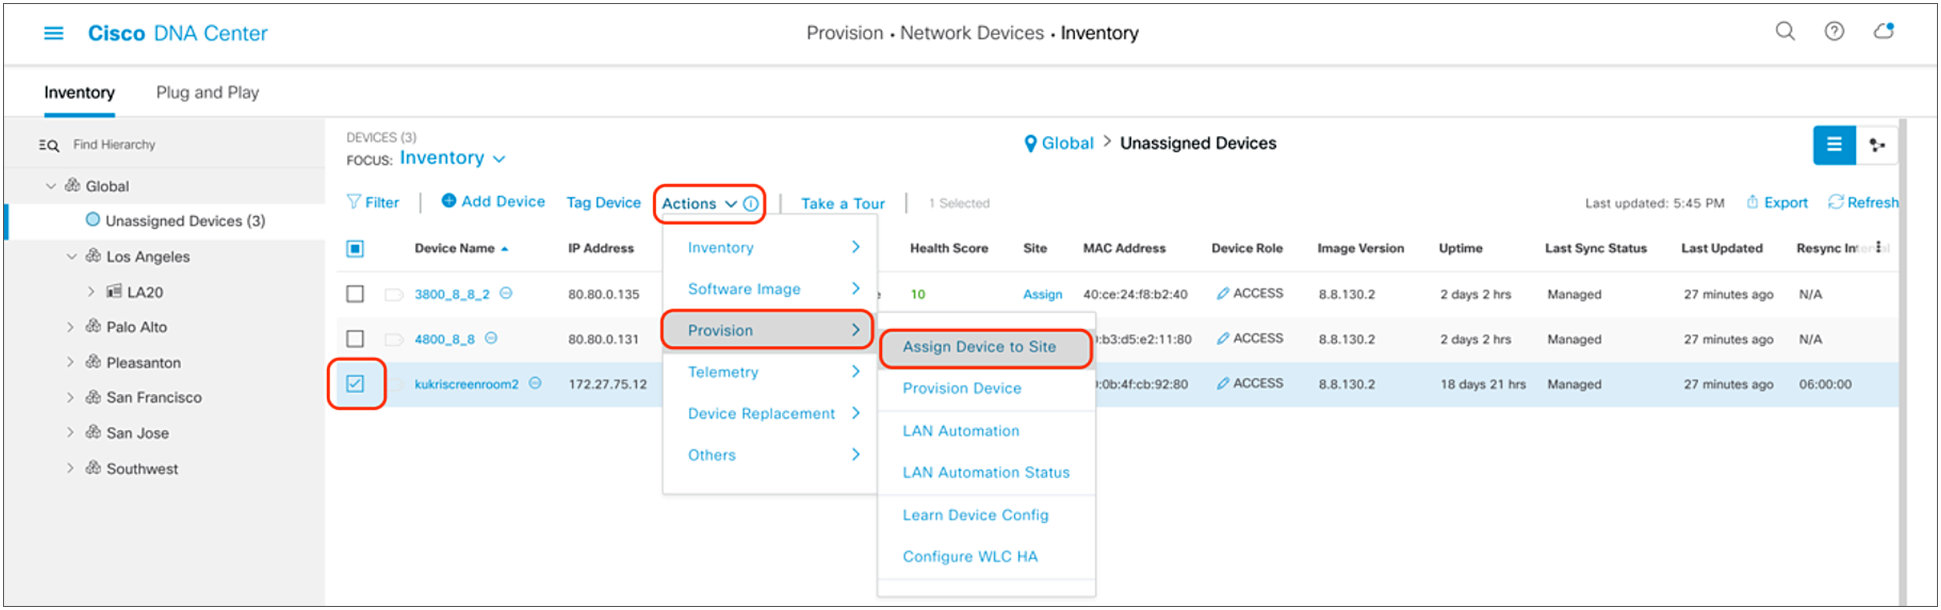Open the Actions dropdown
Image resolution: width=1941 pixels, height=610 pixels.
tap(699, 204)
